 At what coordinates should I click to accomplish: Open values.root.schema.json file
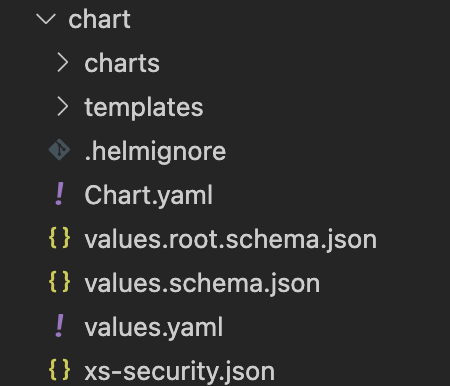tap(231, 240)
